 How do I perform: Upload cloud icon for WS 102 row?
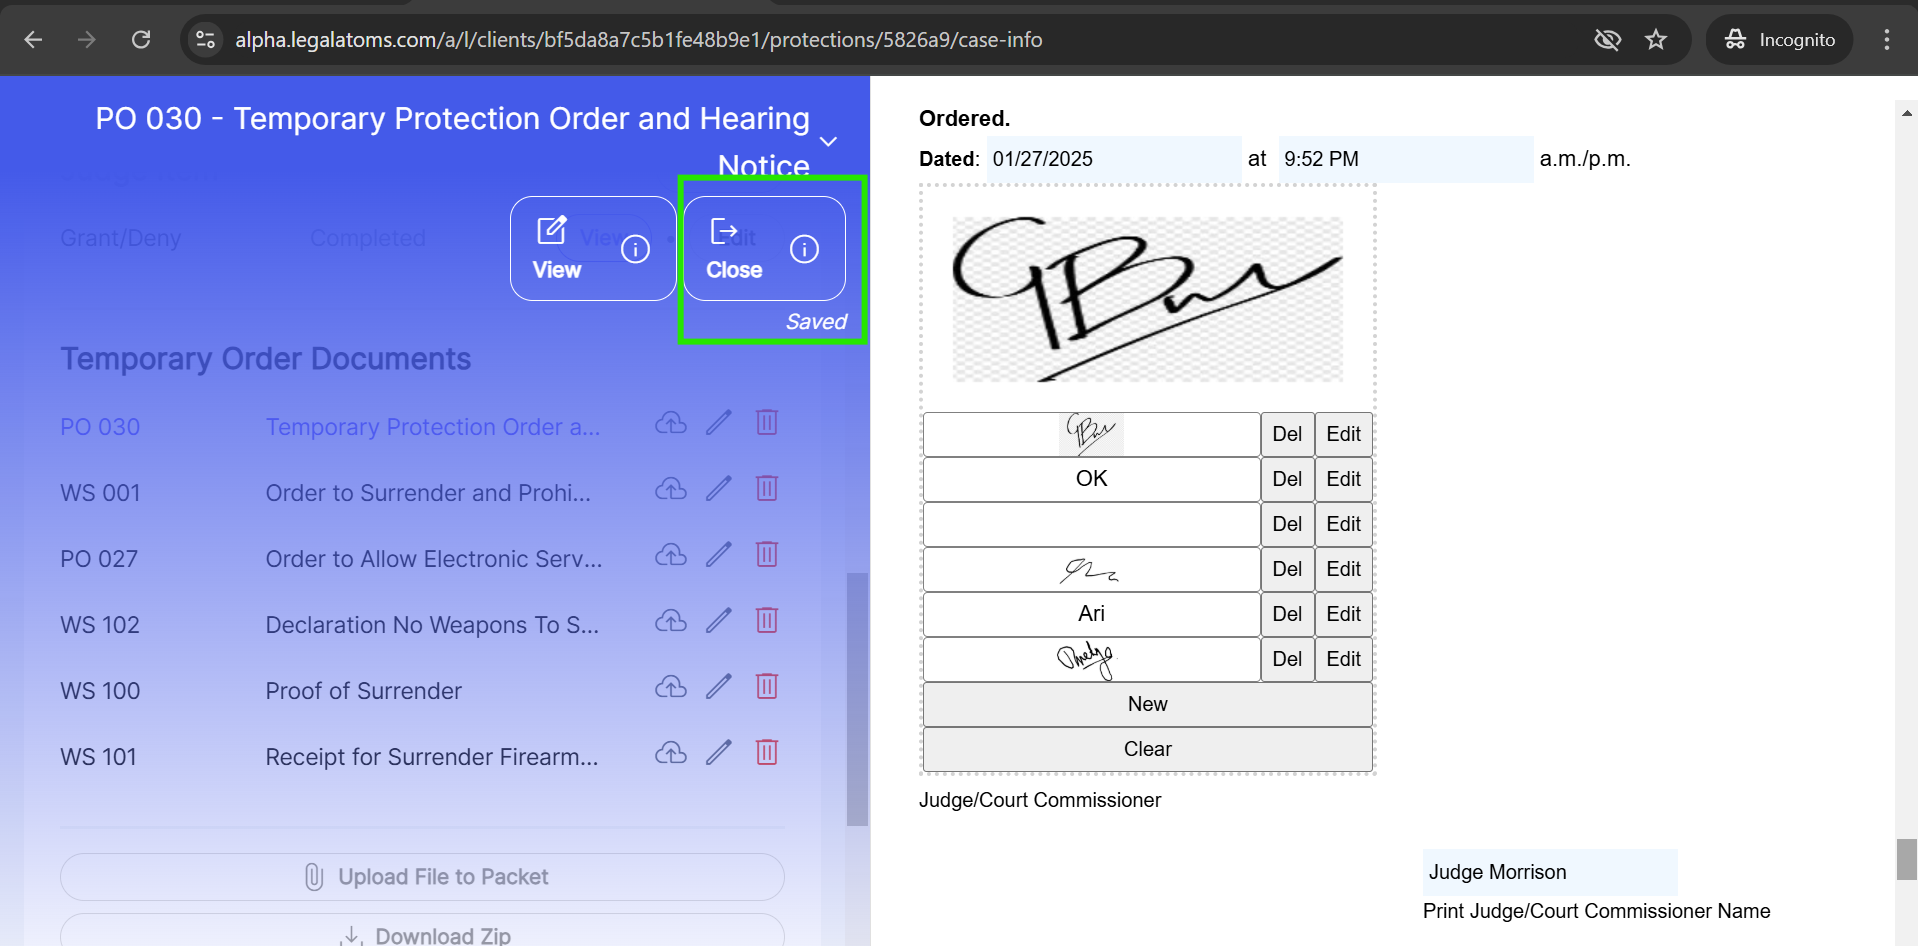(671, 621)
